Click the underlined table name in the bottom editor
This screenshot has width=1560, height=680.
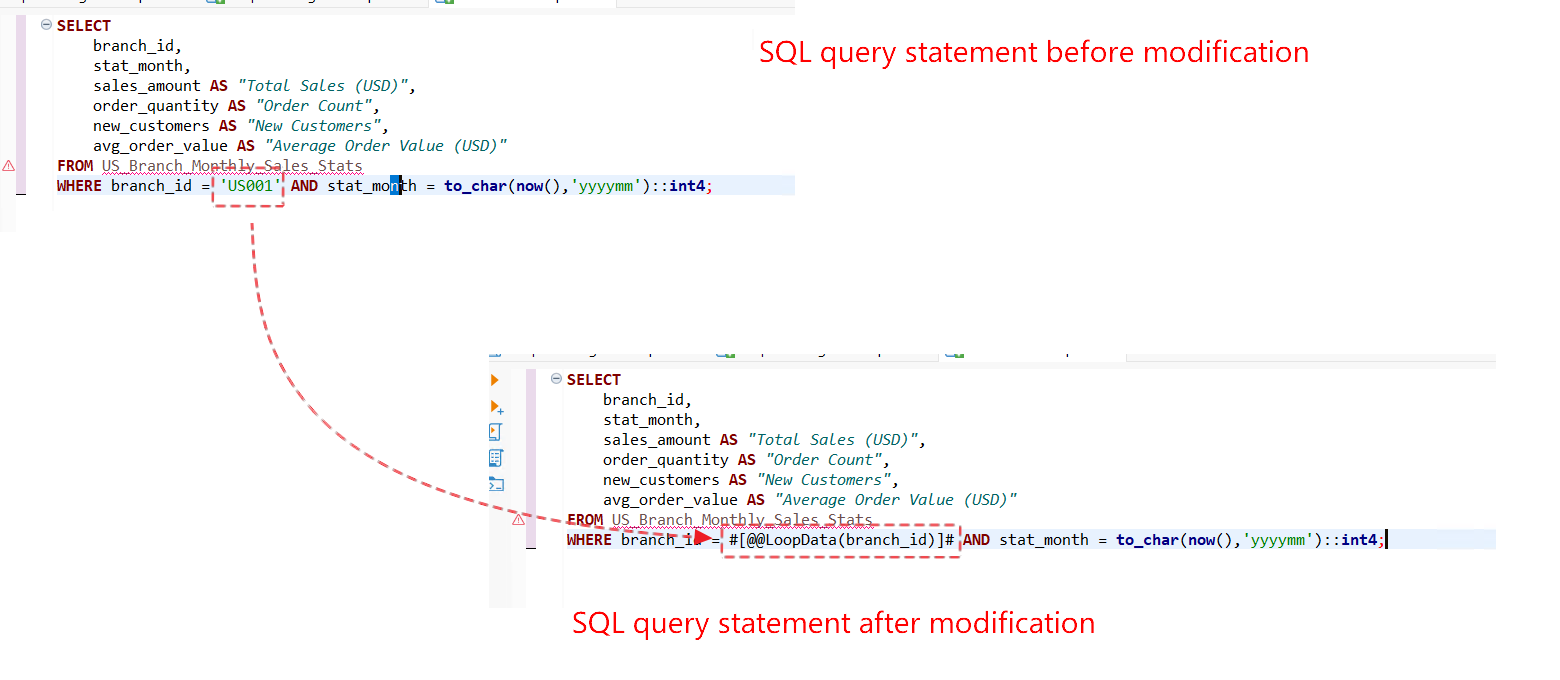pos(738,519)
